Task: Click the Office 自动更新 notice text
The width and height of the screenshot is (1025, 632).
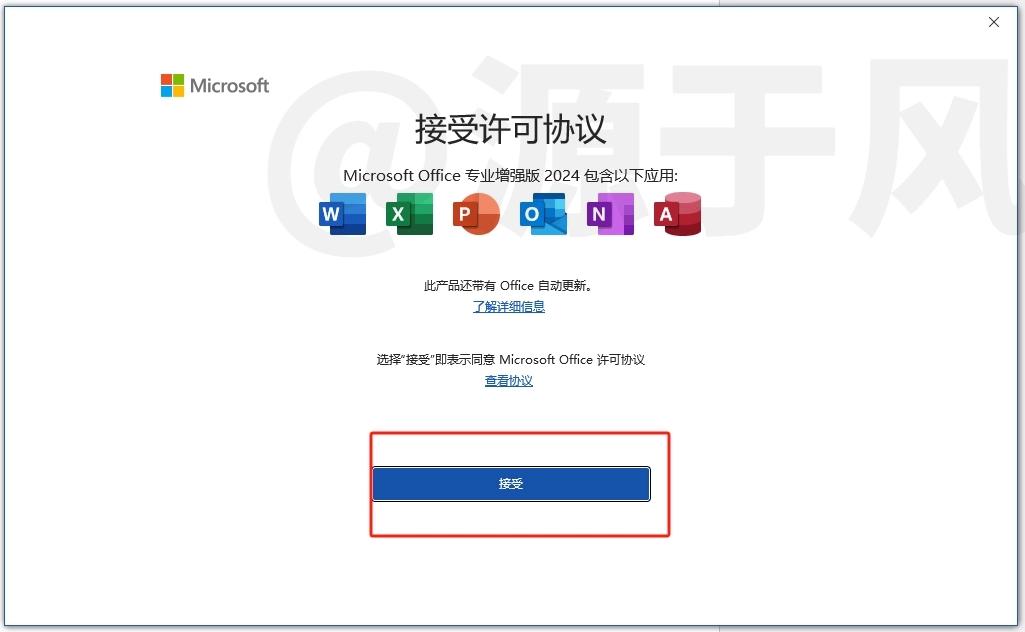Action: [509, 286]
